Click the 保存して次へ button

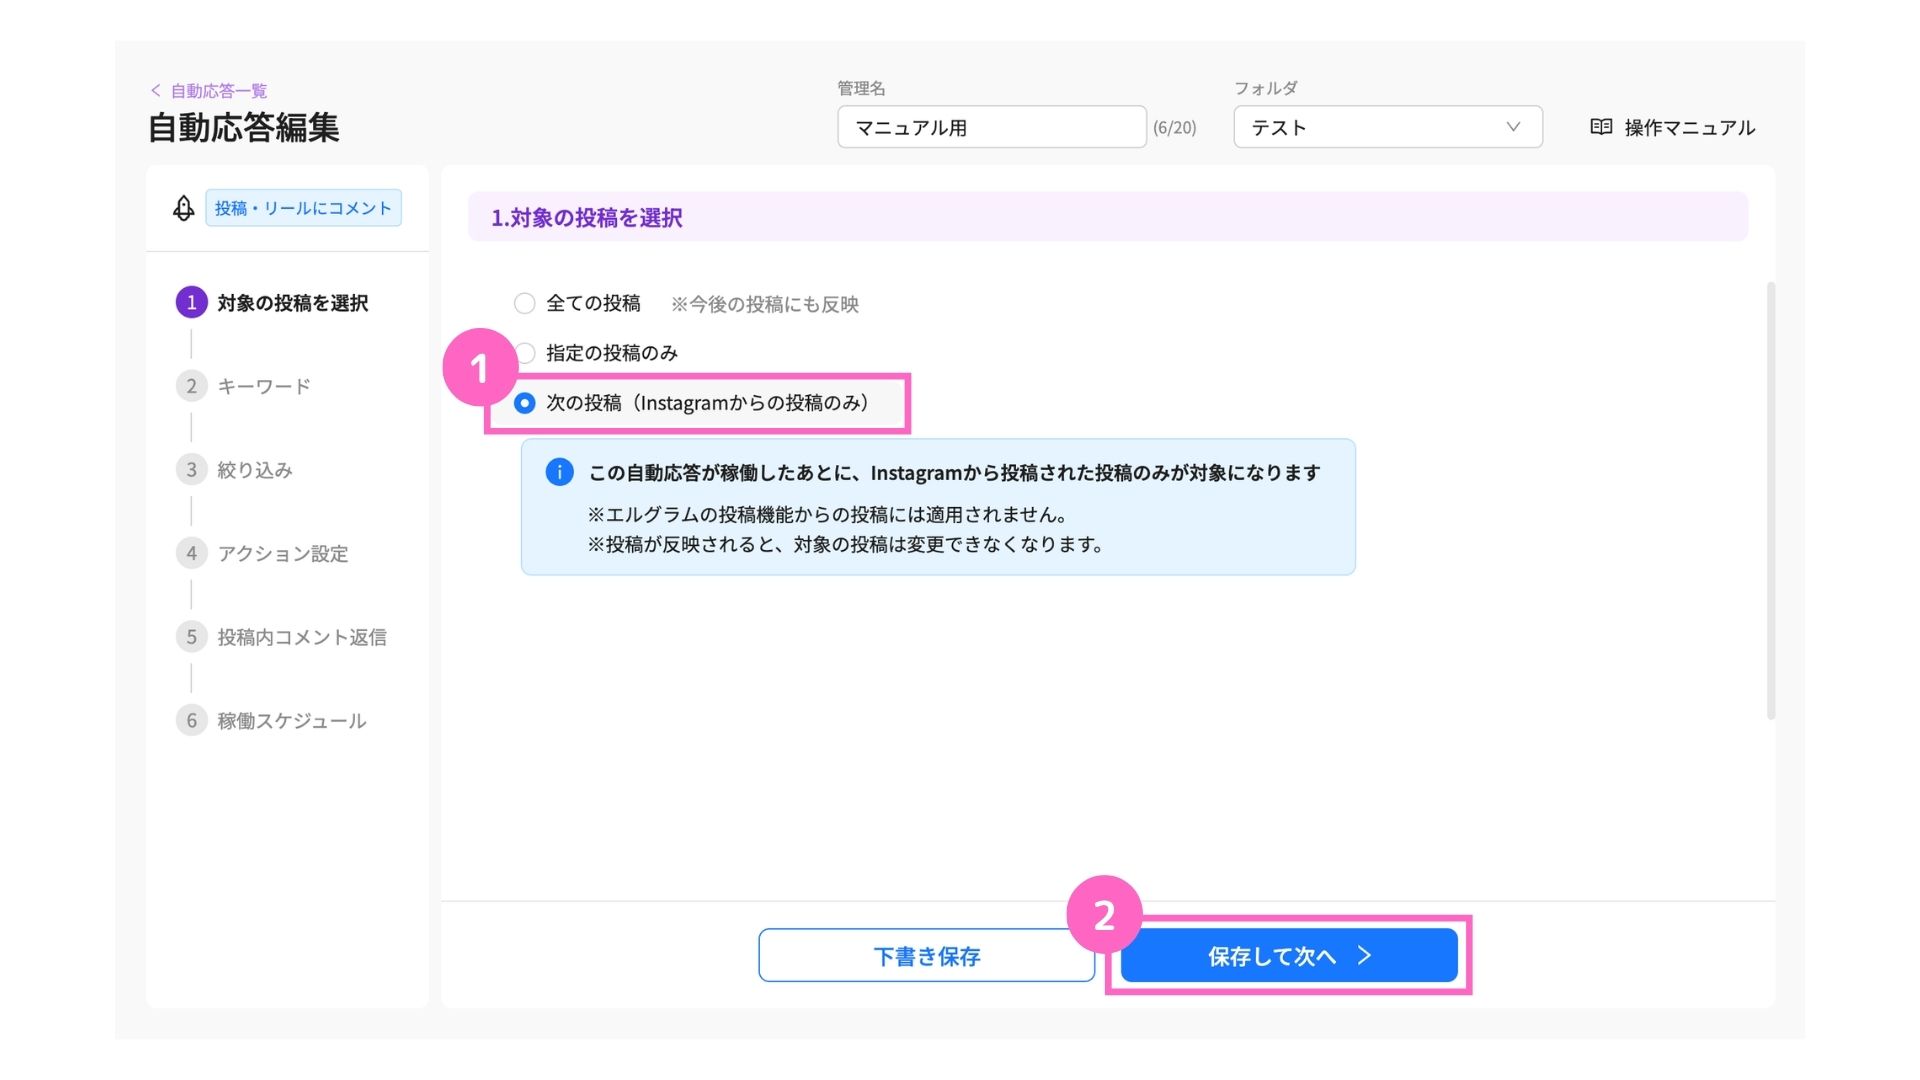pos(1288,956)
